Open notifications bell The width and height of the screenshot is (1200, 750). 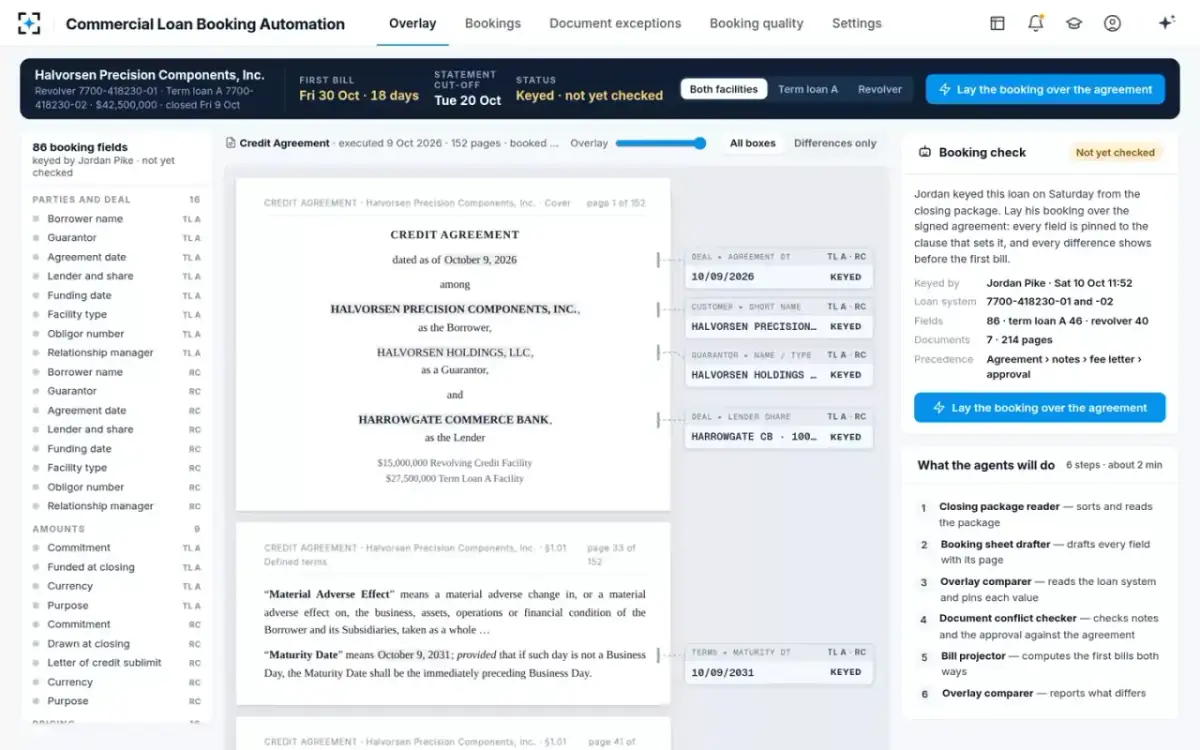1036,23
